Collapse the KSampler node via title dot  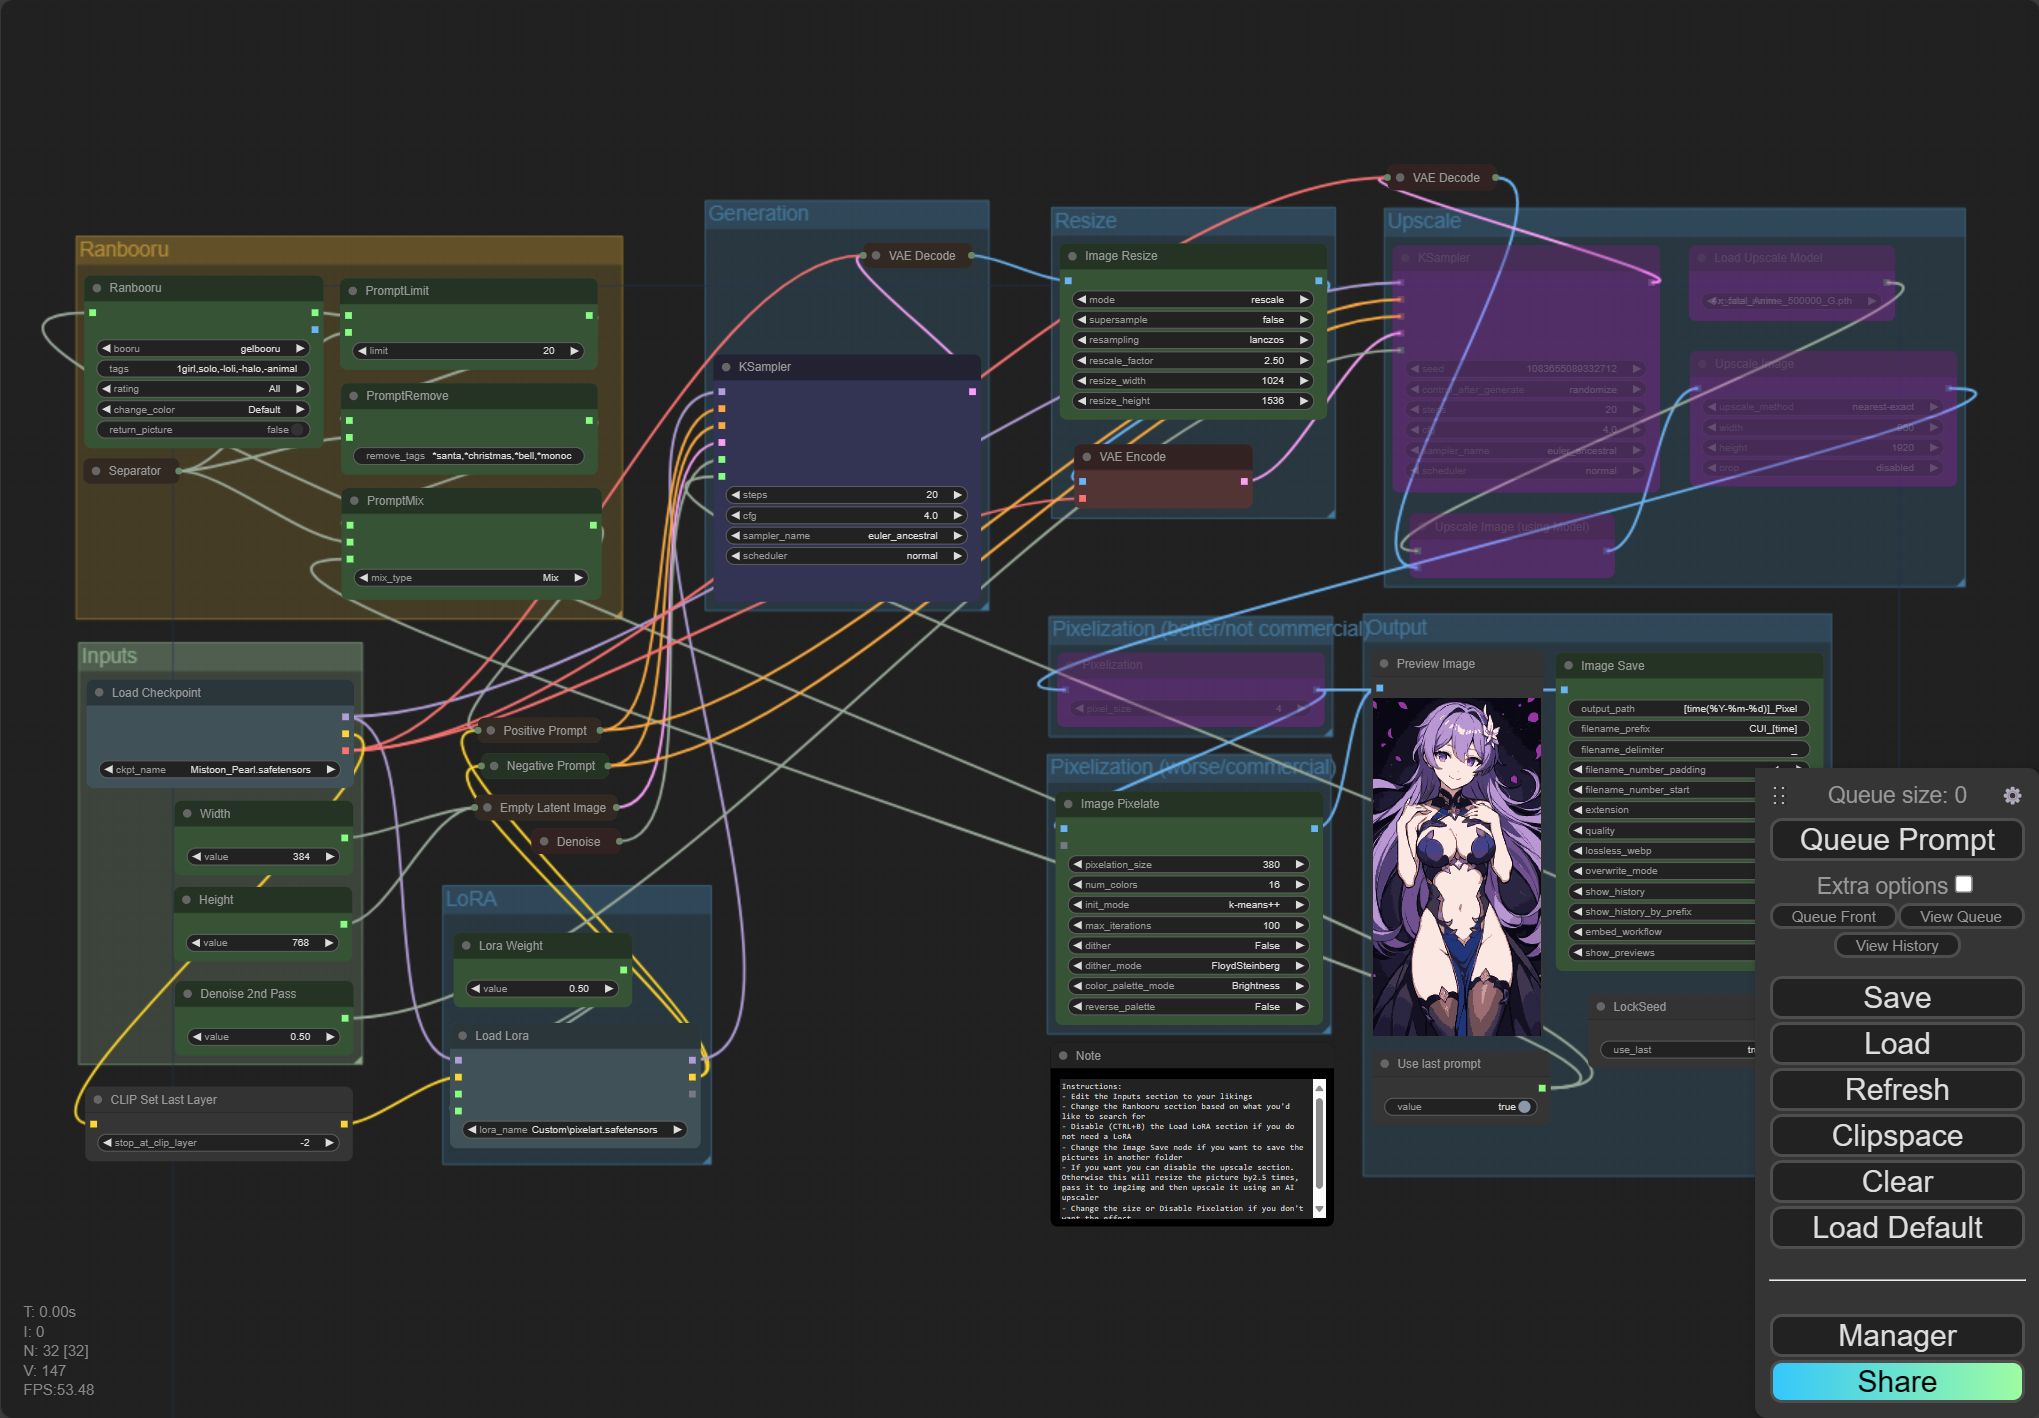pyautogui.click(x=726, y=367)
